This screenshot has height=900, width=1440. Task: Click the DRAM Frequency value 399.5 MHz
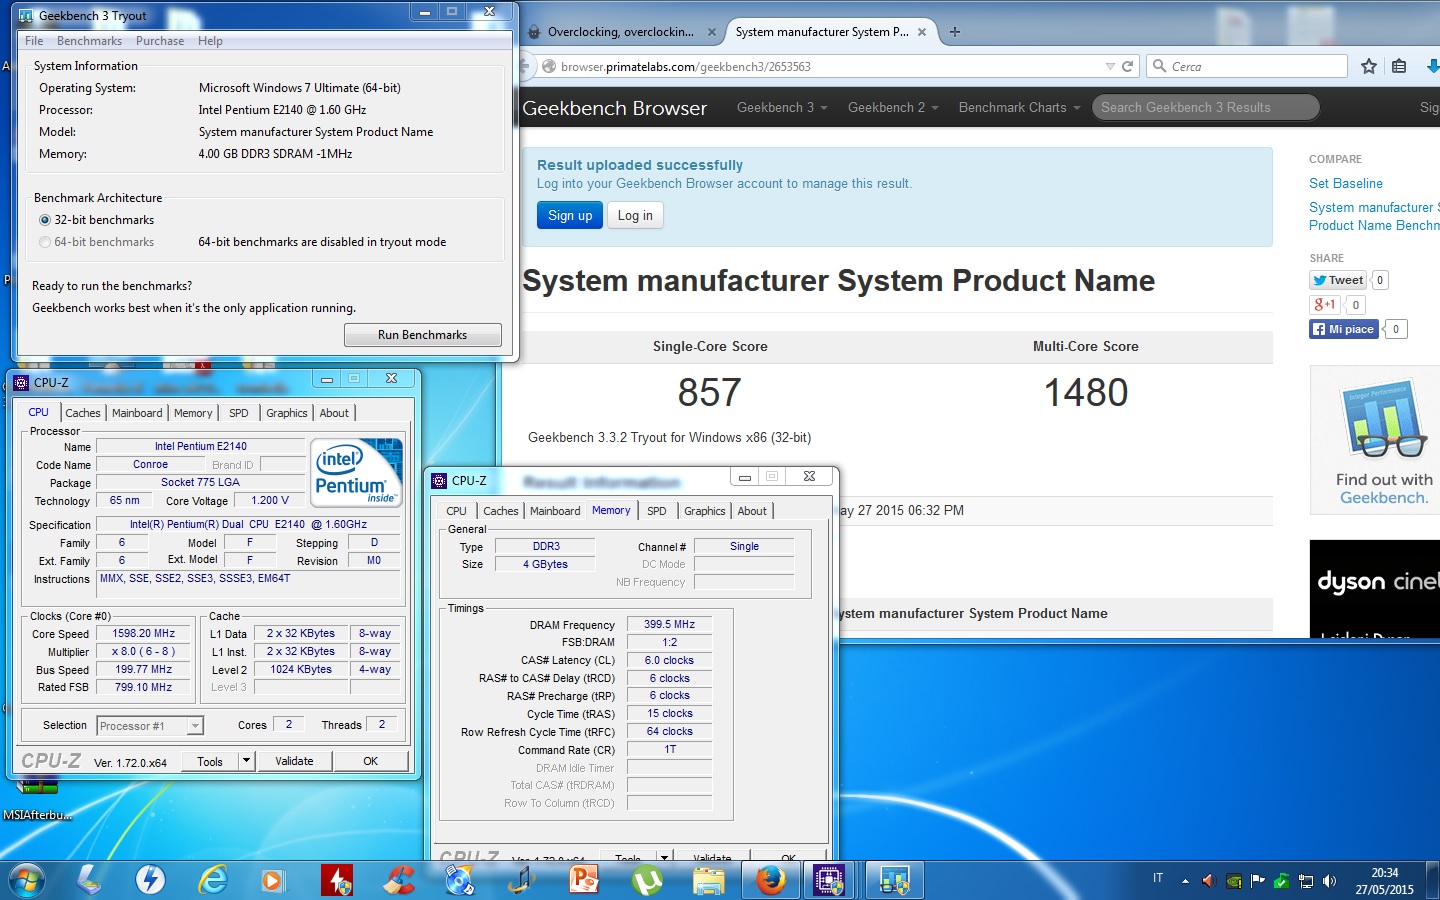[x=669, y=624]
